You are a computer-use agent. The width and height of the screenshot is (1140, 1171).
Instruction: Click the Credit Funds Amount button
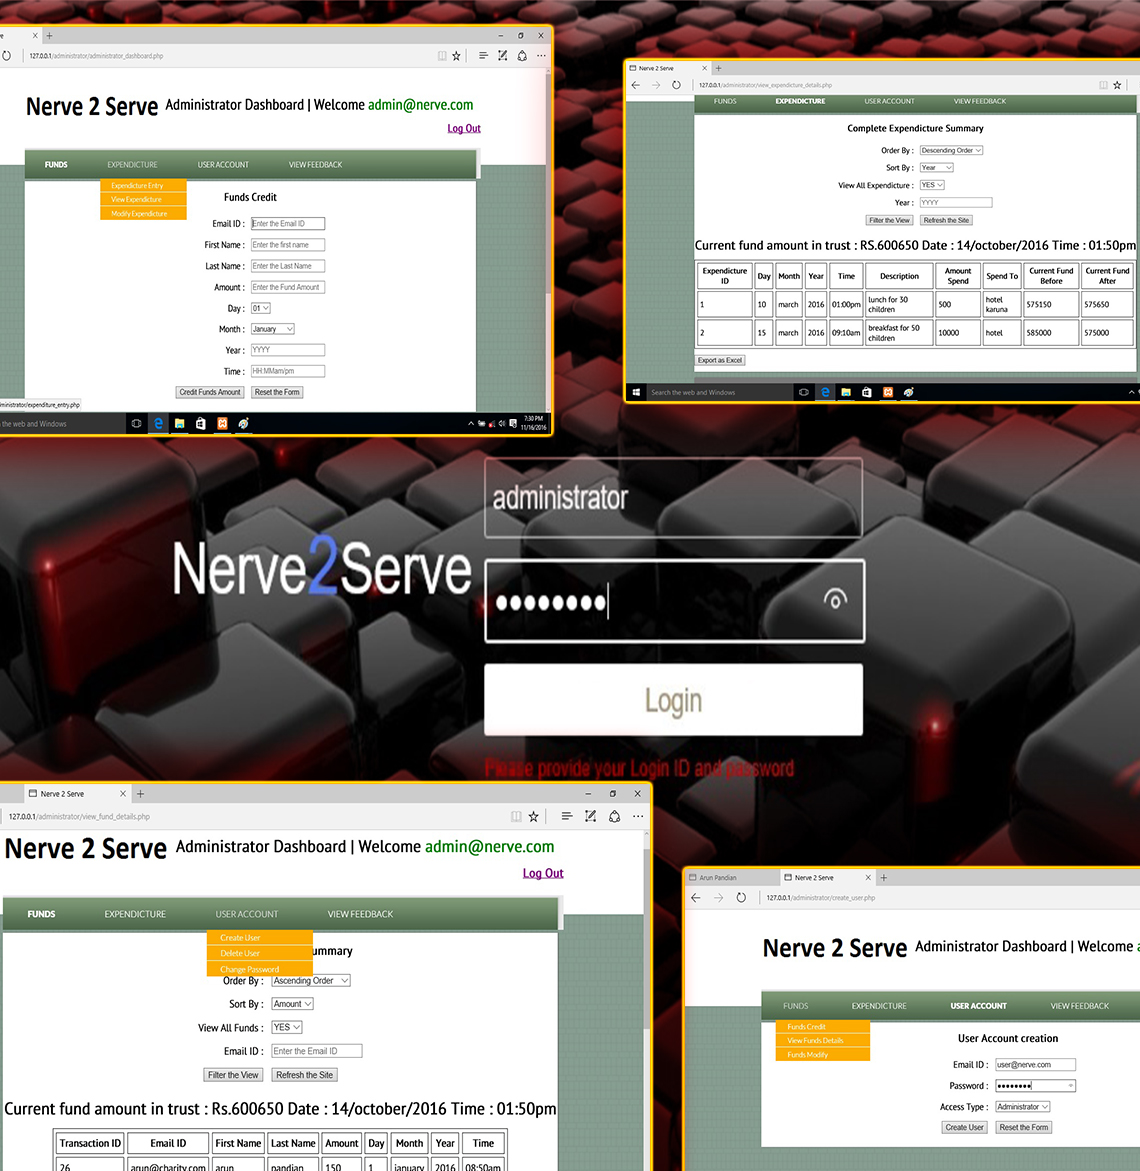(210, 392)
